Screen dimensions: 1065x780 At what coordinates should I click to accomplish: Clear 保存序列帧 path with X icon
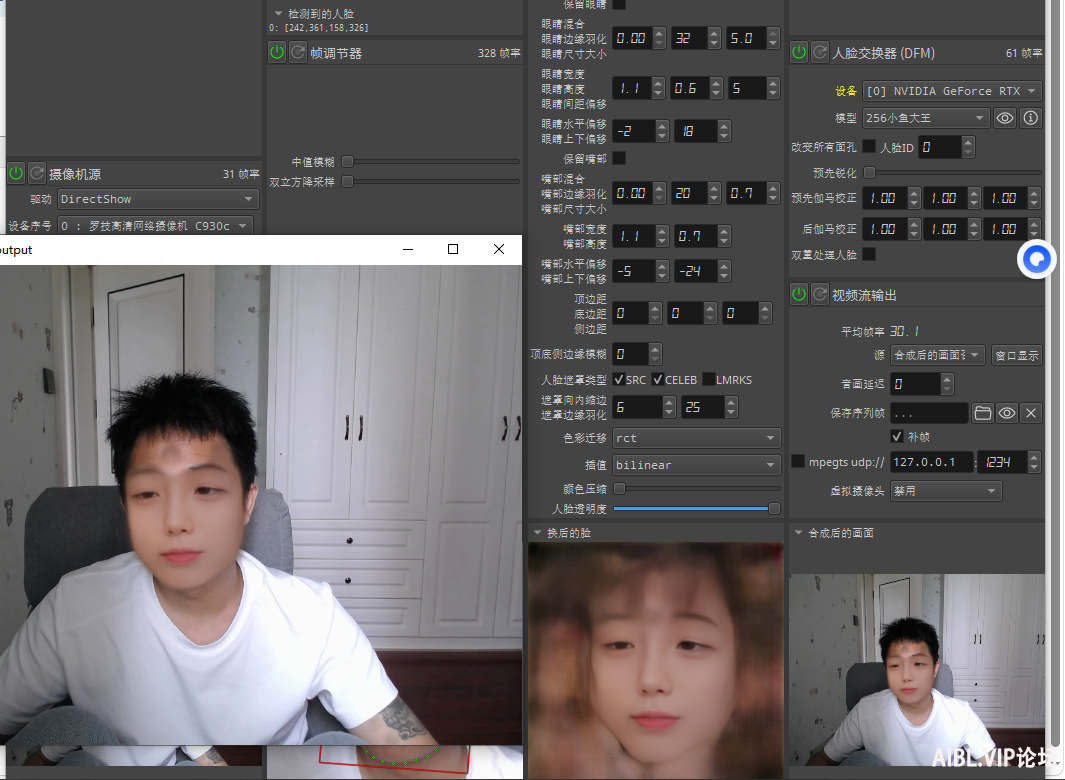point(1031,413)
